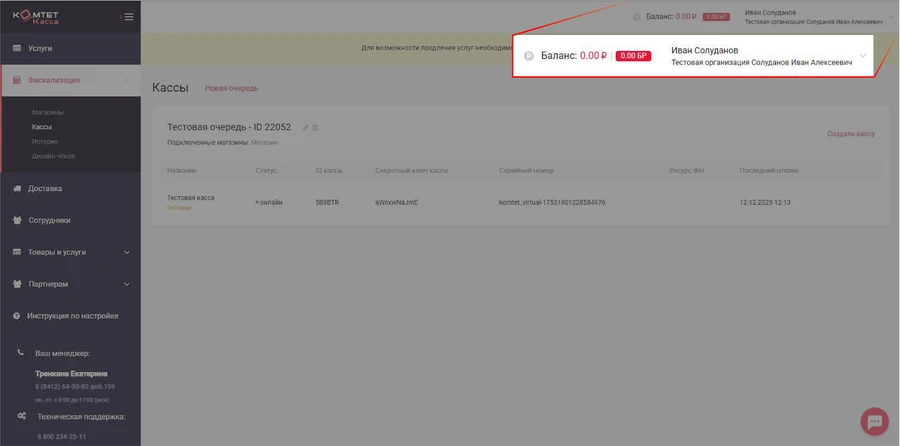Click the question mark icon by Инструкция по настройке
This screenshot has width=900, height=446.
pyautogui.click(x=17, y=316)
